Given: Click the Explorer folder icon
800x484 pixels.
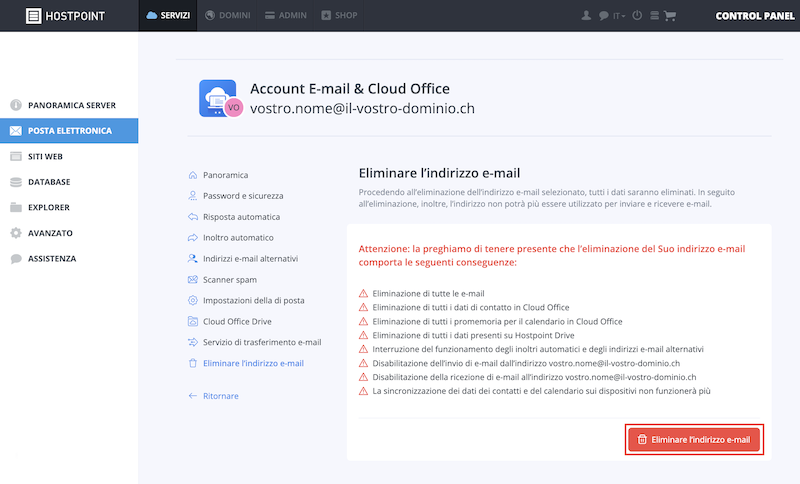Looking at the screenshot, I should [16, 207].
